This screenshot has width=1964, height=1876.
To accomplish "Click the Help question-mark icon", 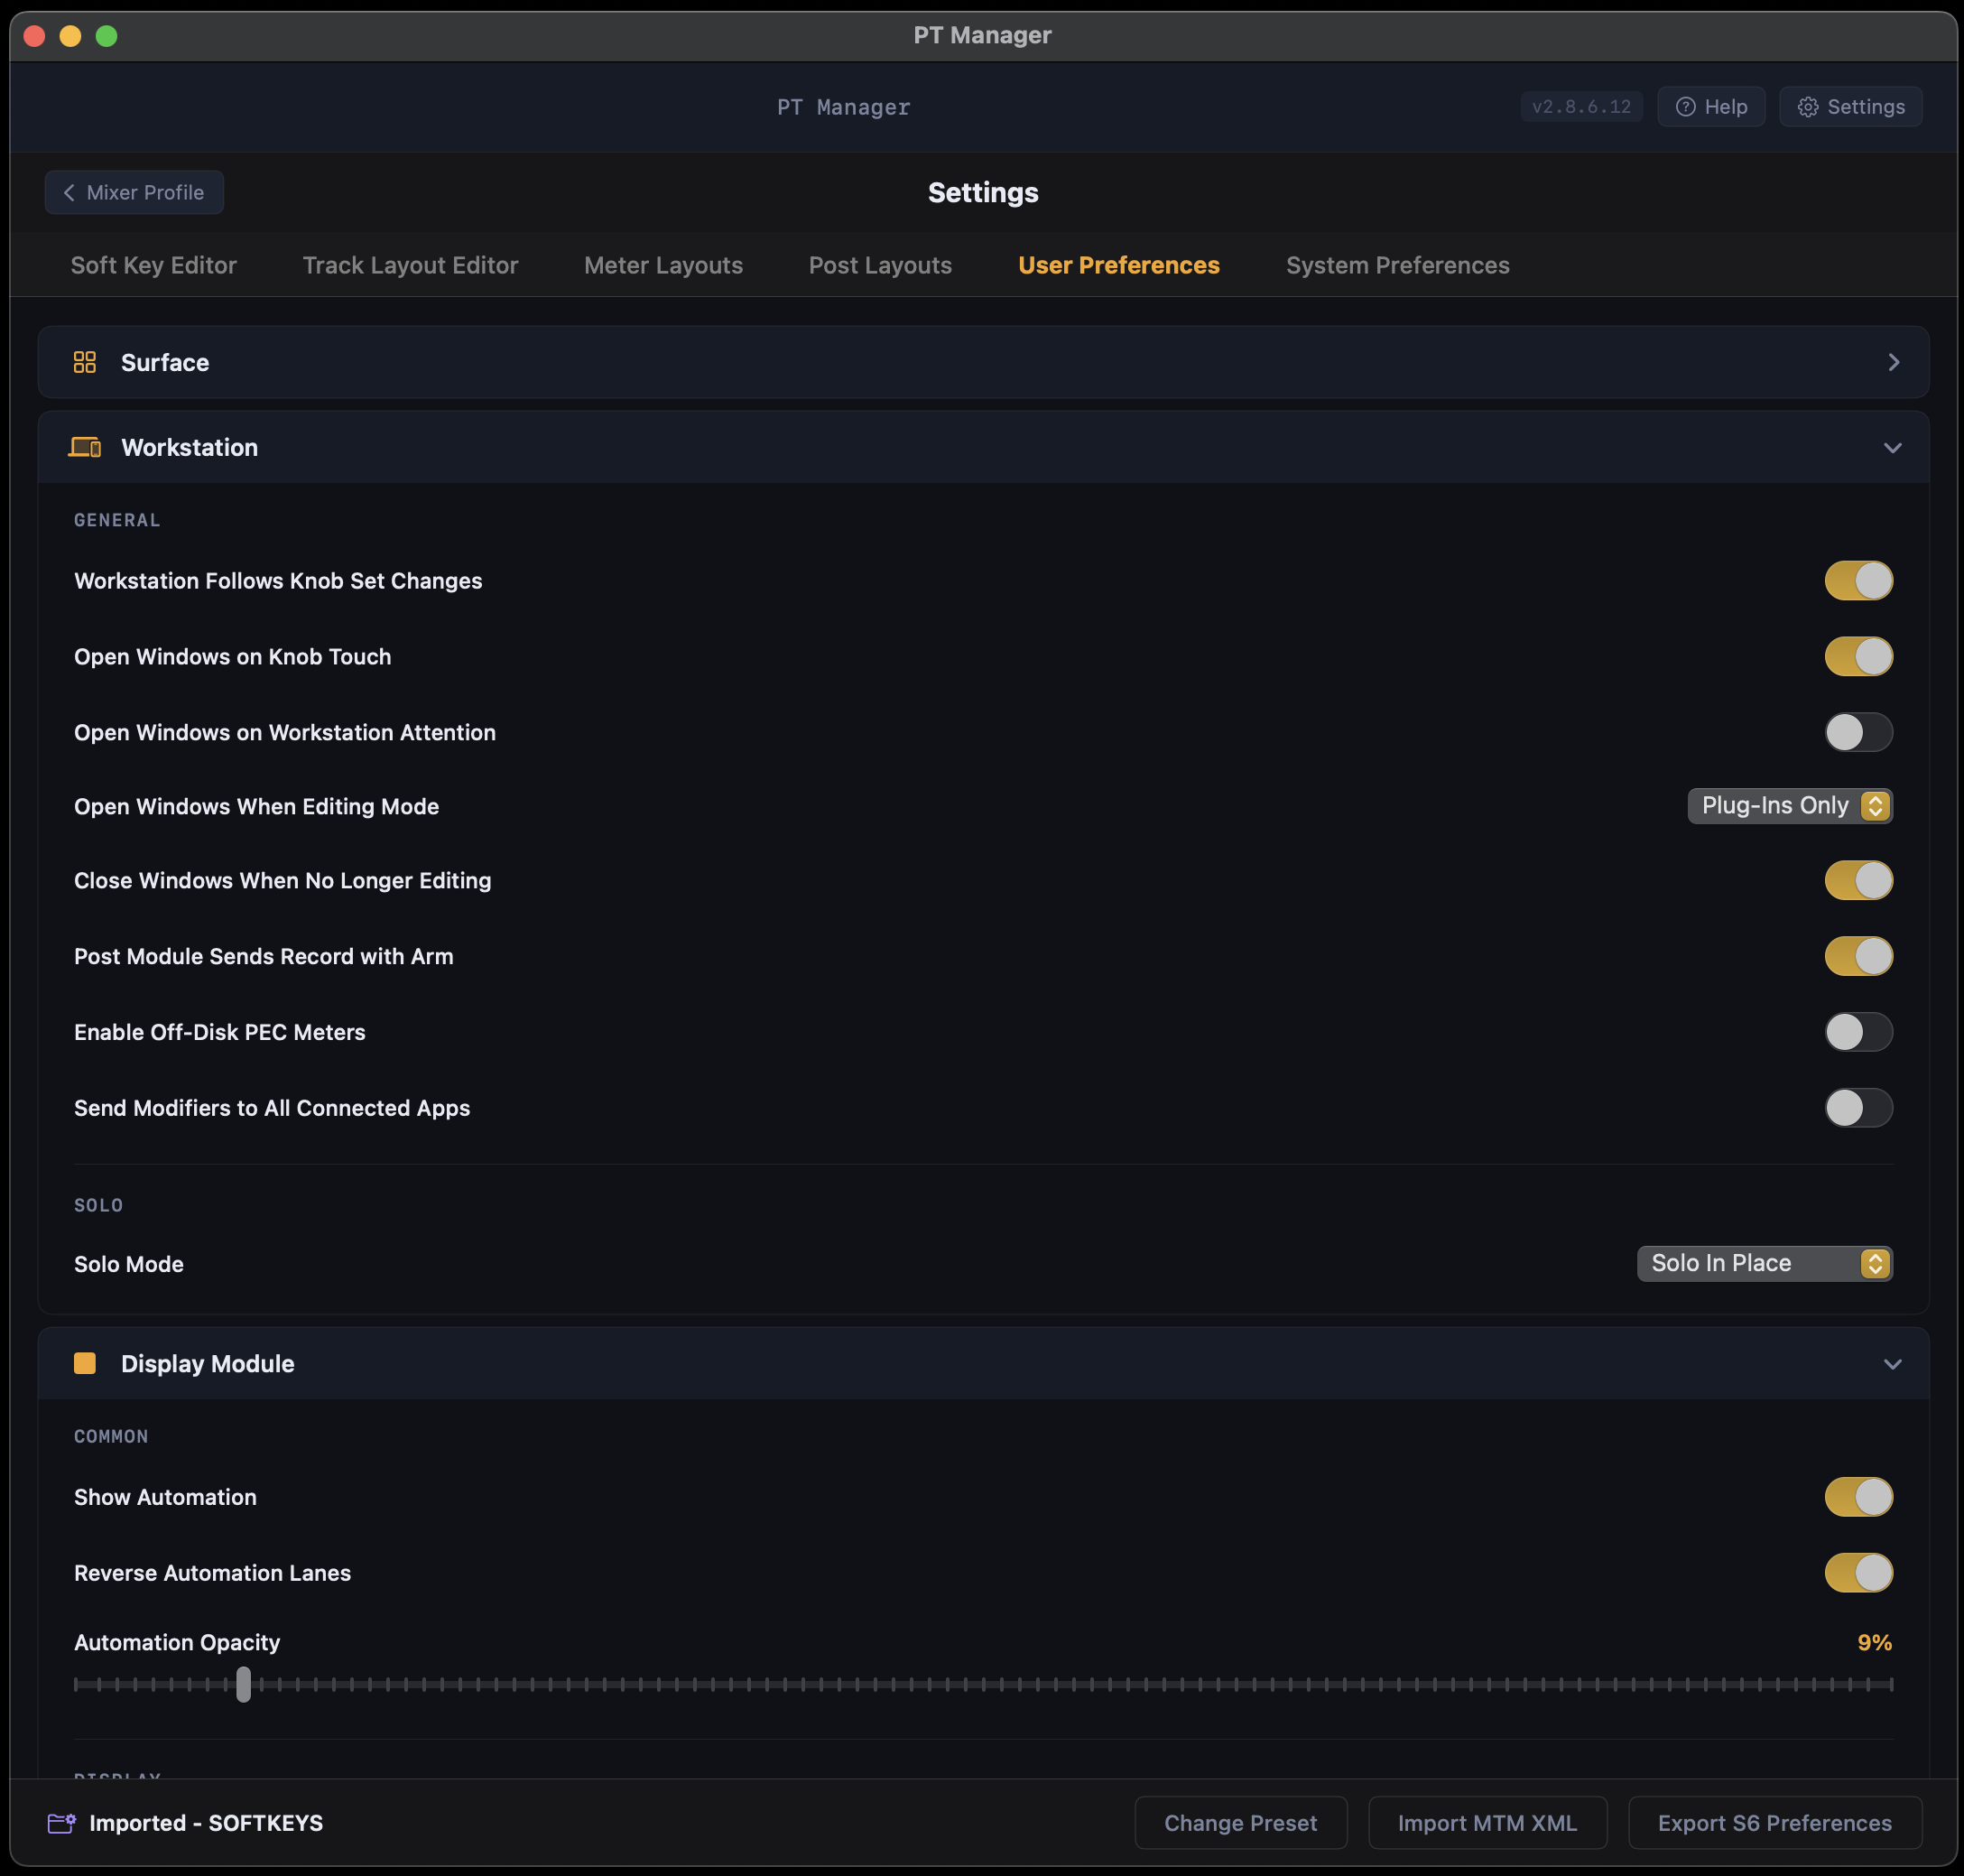I will tap(1686, 107).
